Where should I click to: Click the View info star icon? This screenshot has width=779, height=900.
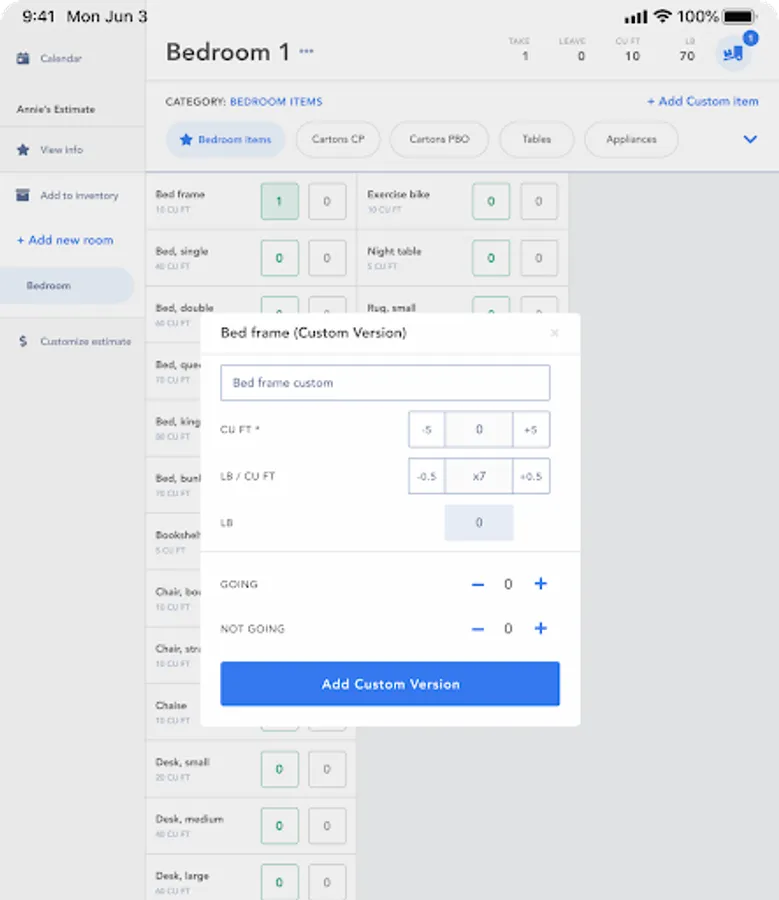tap(23, 150)
